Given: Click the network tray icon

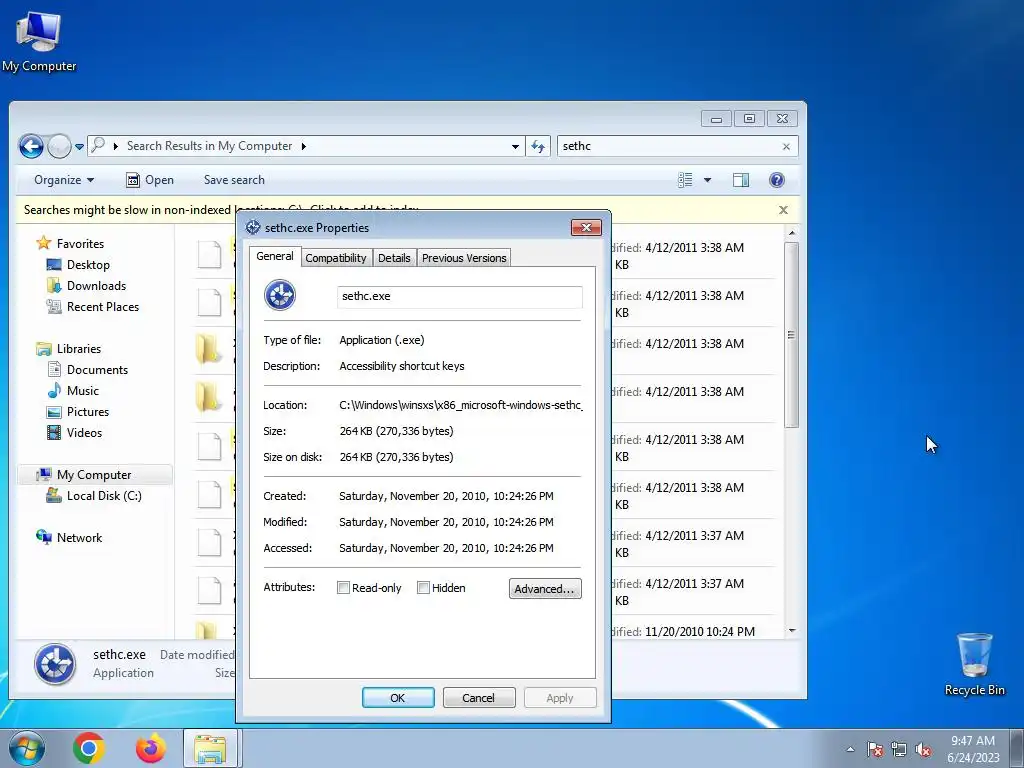Looking at the screenshot, I should pyautogui.click(x=899, y=749).
